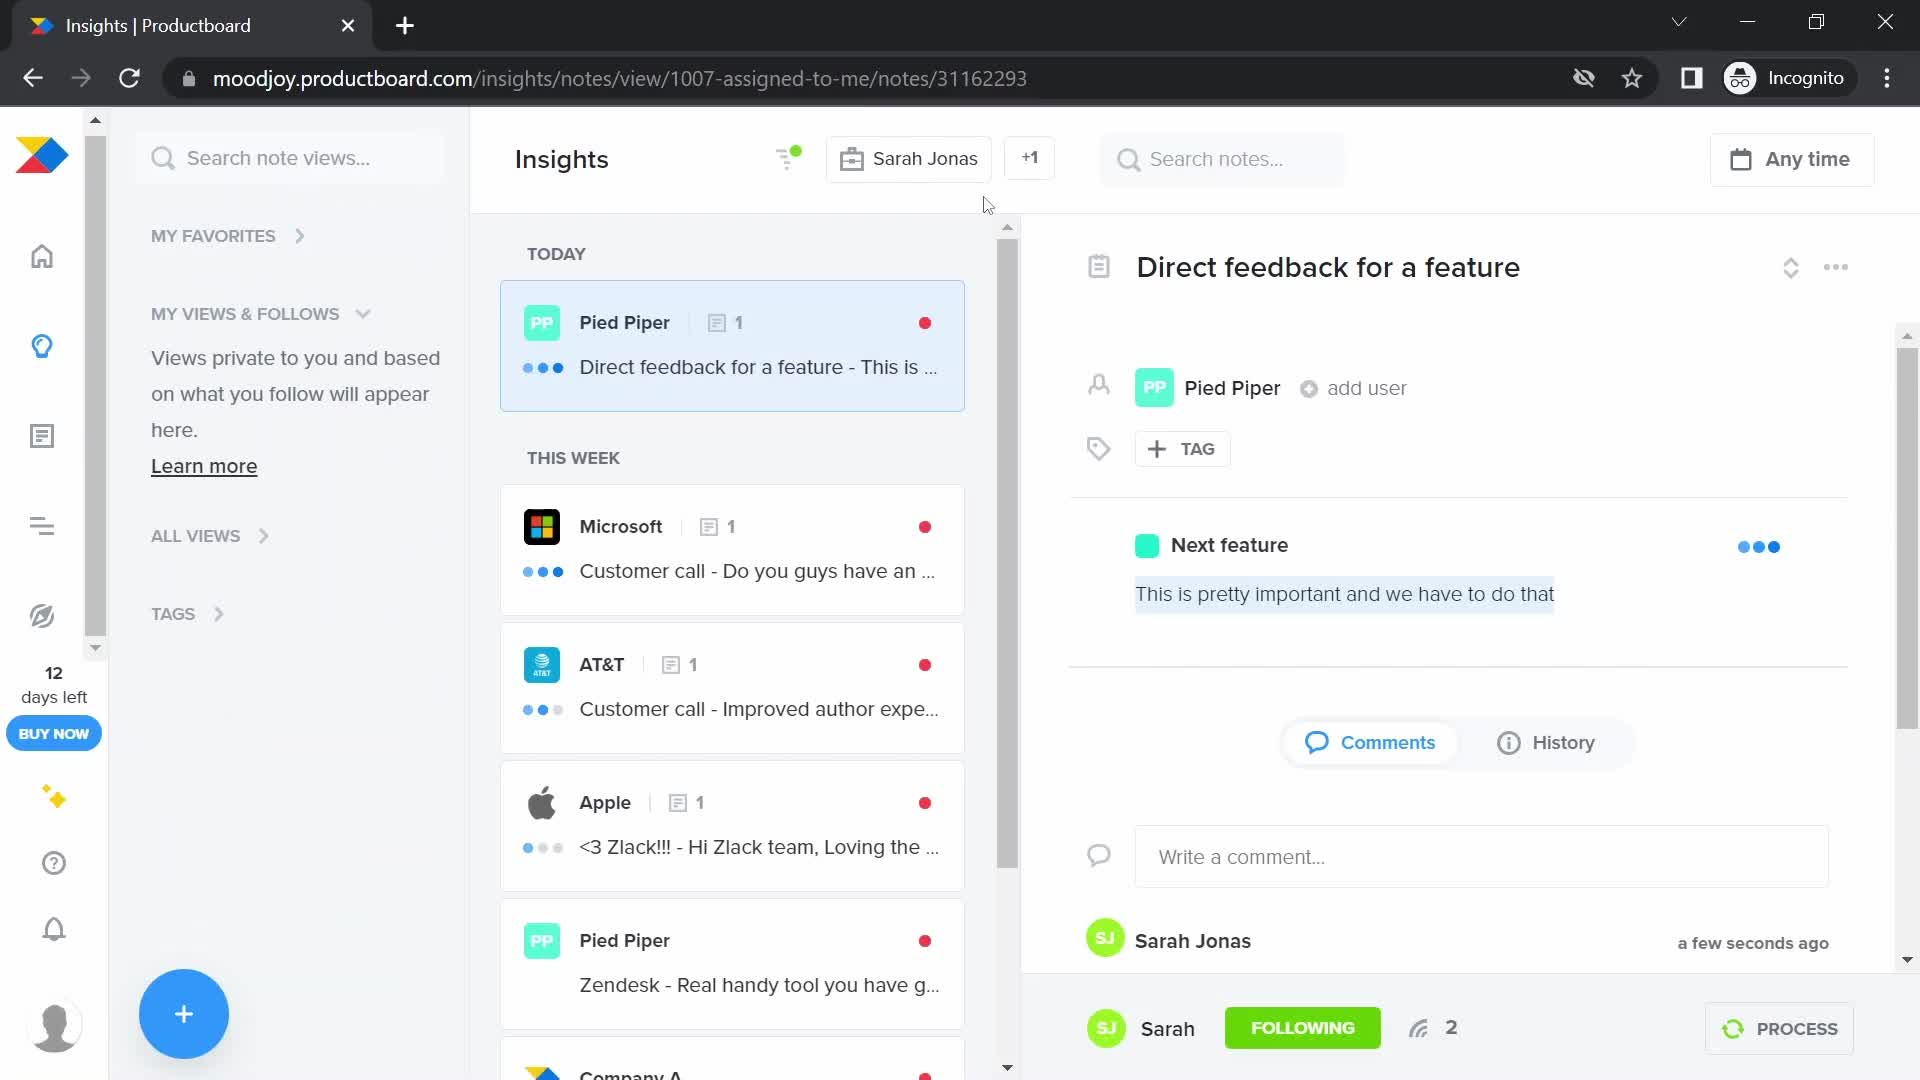1920x1080 pixels.
Task: Open the filter icon next to Insights
Action: click(788, 158)
